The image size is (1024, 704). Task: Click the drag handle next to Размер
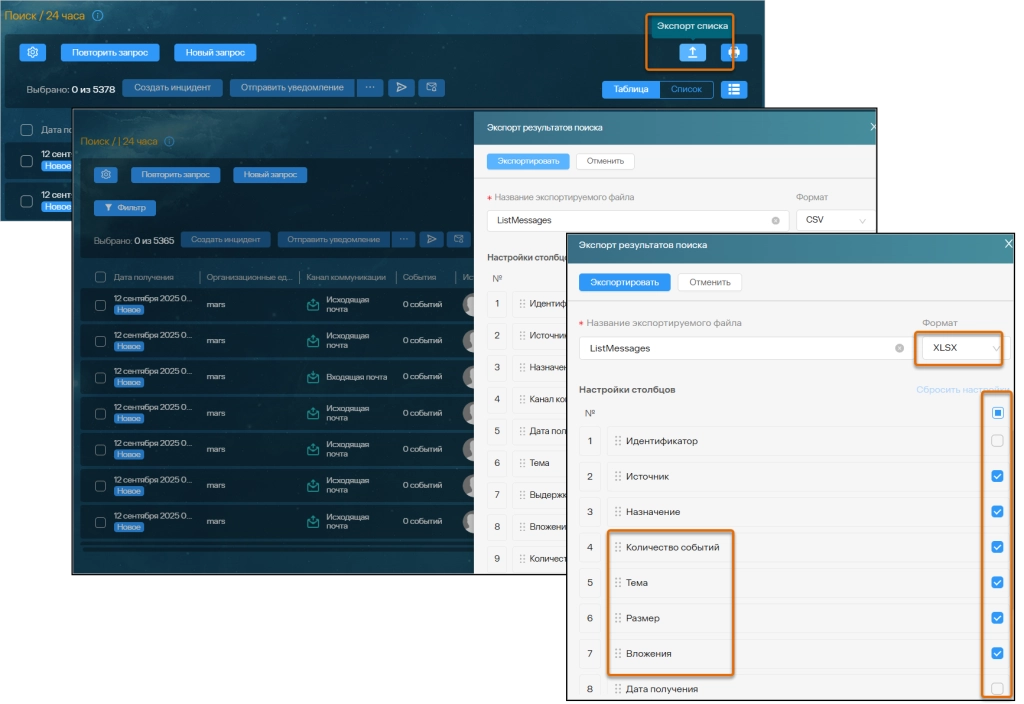click(618, 618)
